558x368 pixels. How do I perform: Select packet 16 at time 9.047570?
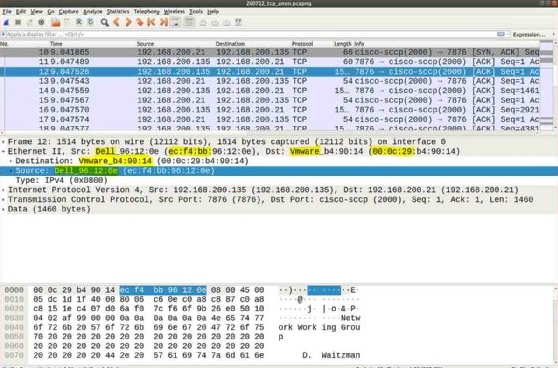pyautogui.click(x=270, y=110)
